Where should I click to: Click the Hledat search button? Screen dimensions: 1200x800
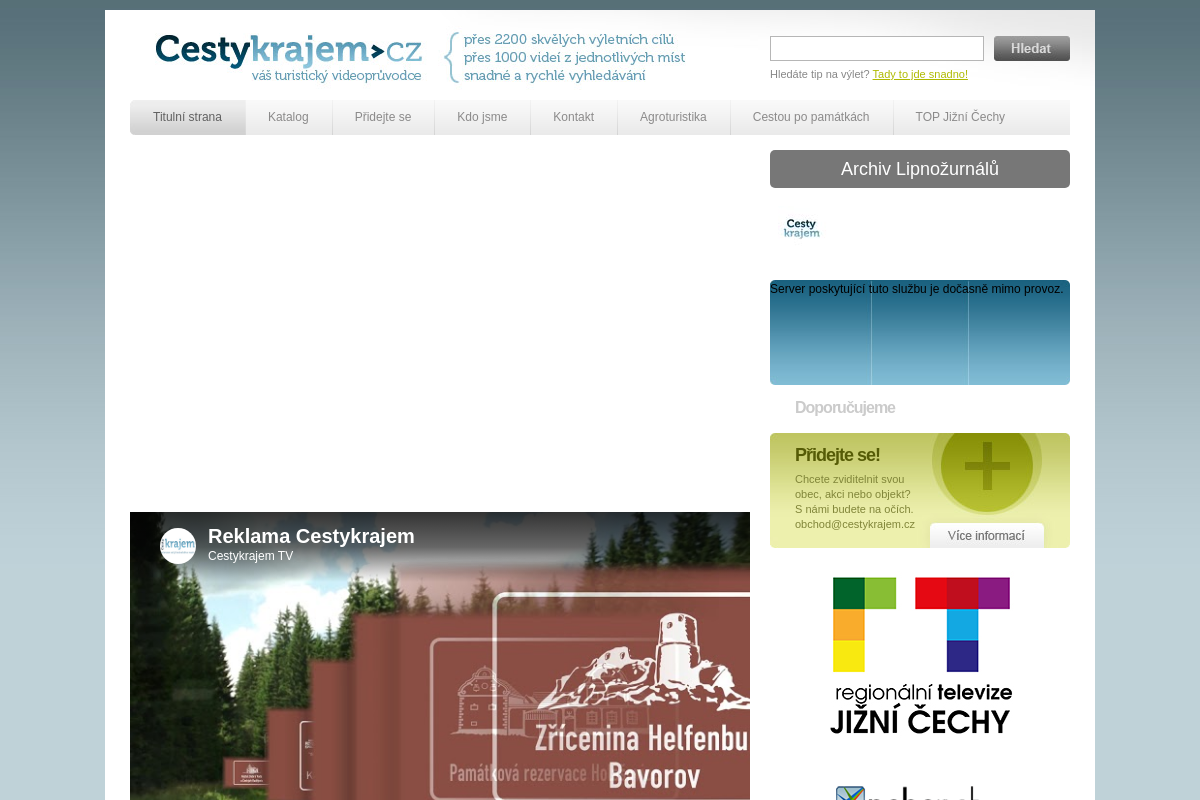pos(1032,48)
